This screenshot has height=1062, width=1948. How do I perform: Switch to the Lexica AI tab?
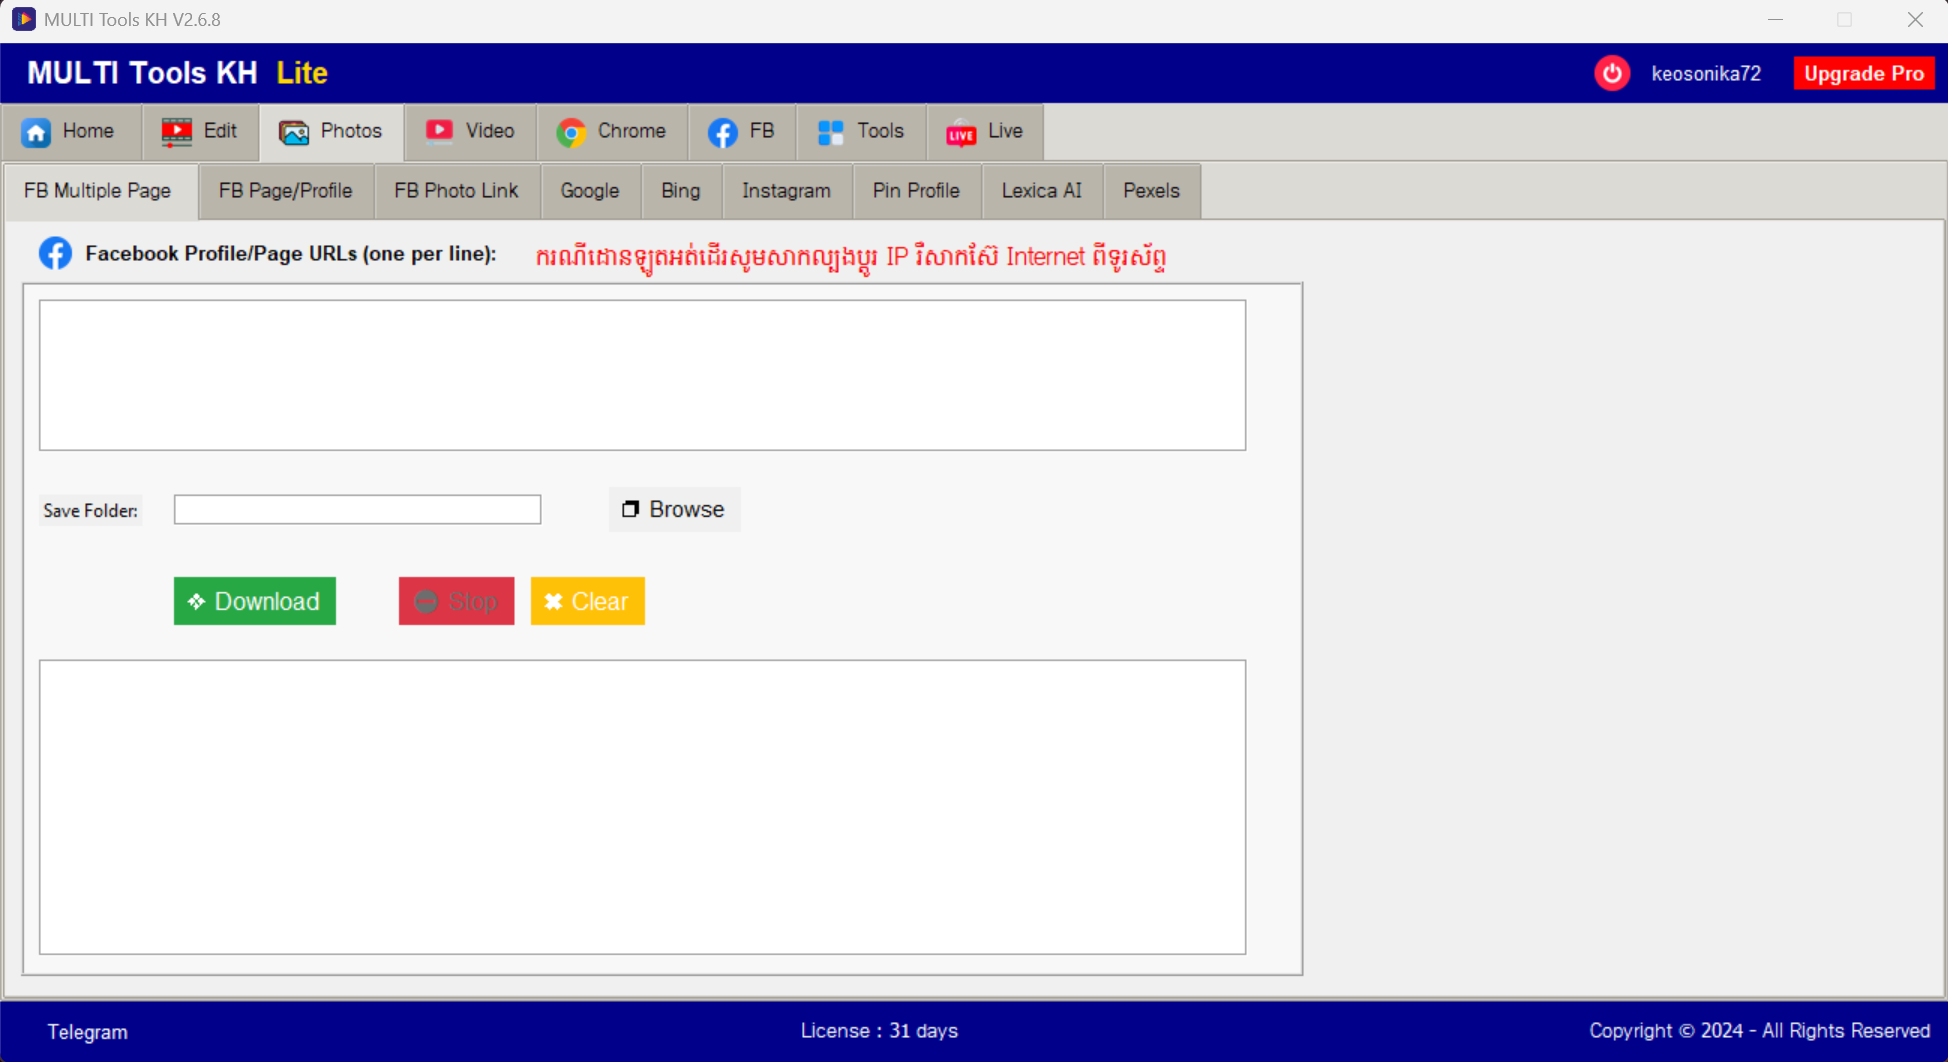[1041, 190]
